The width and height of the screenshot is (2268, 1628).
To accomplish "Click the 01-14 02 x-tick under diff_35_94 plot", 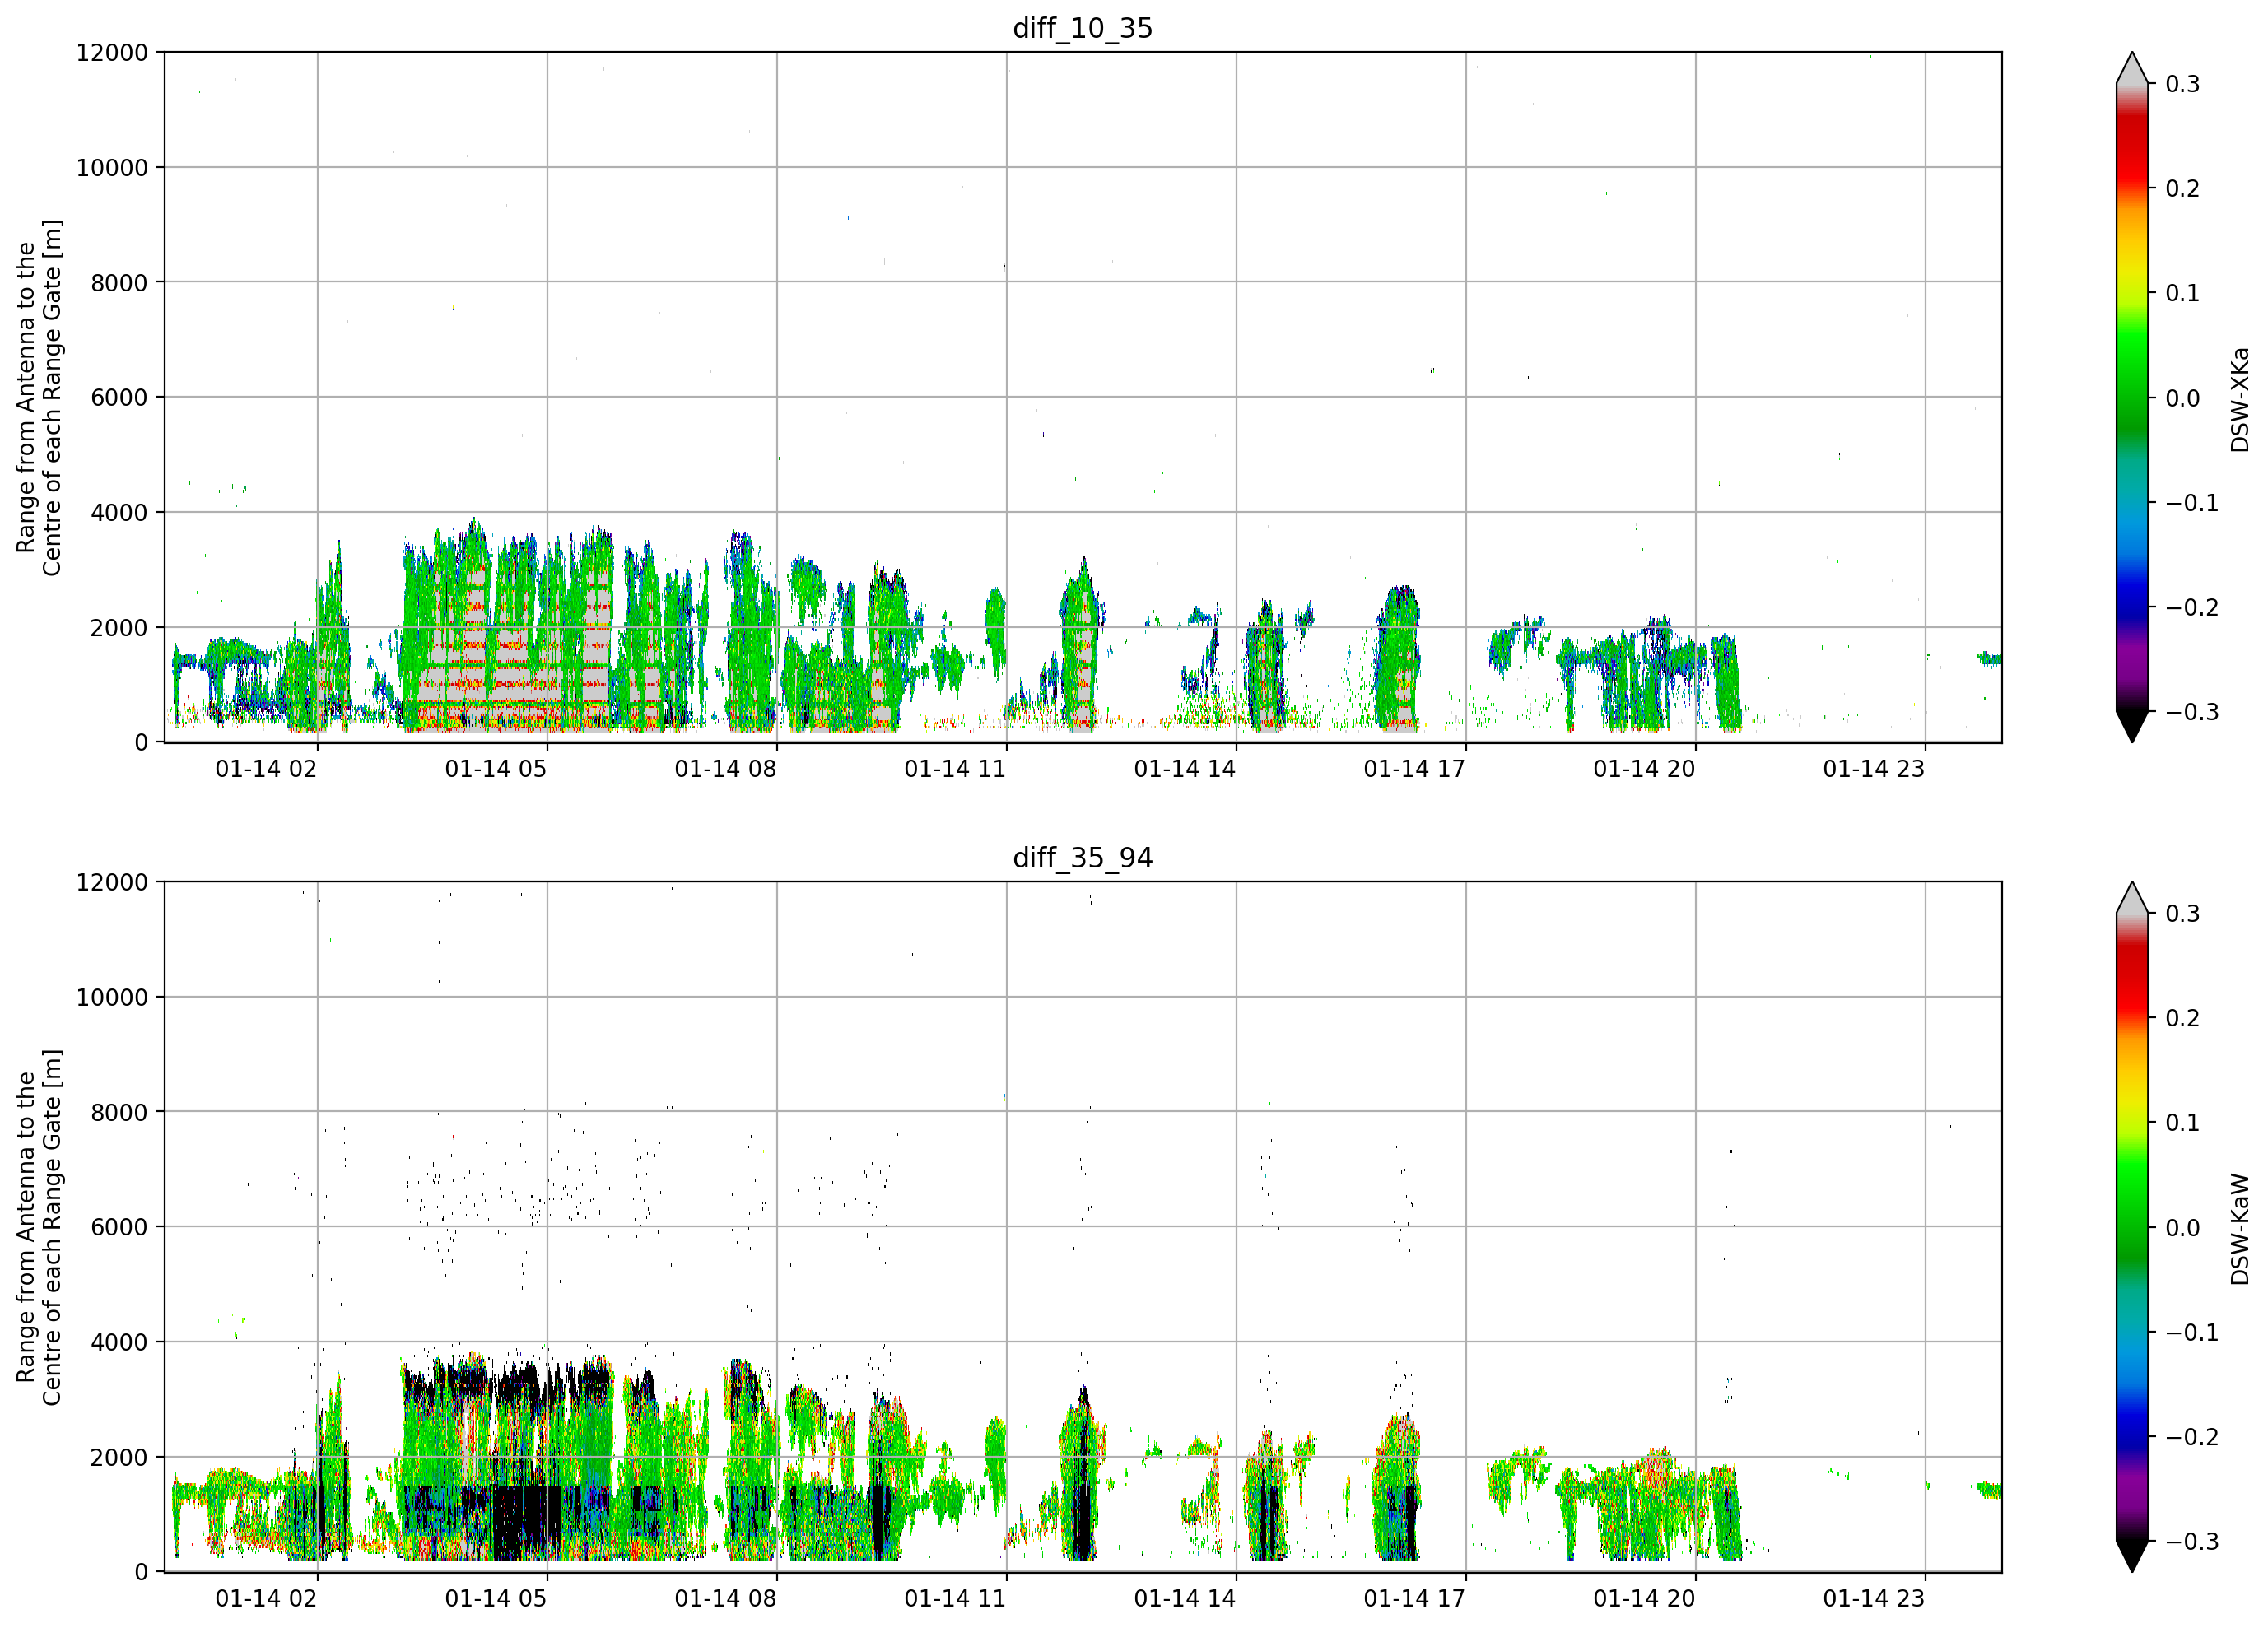I will tap(266, 1599).
